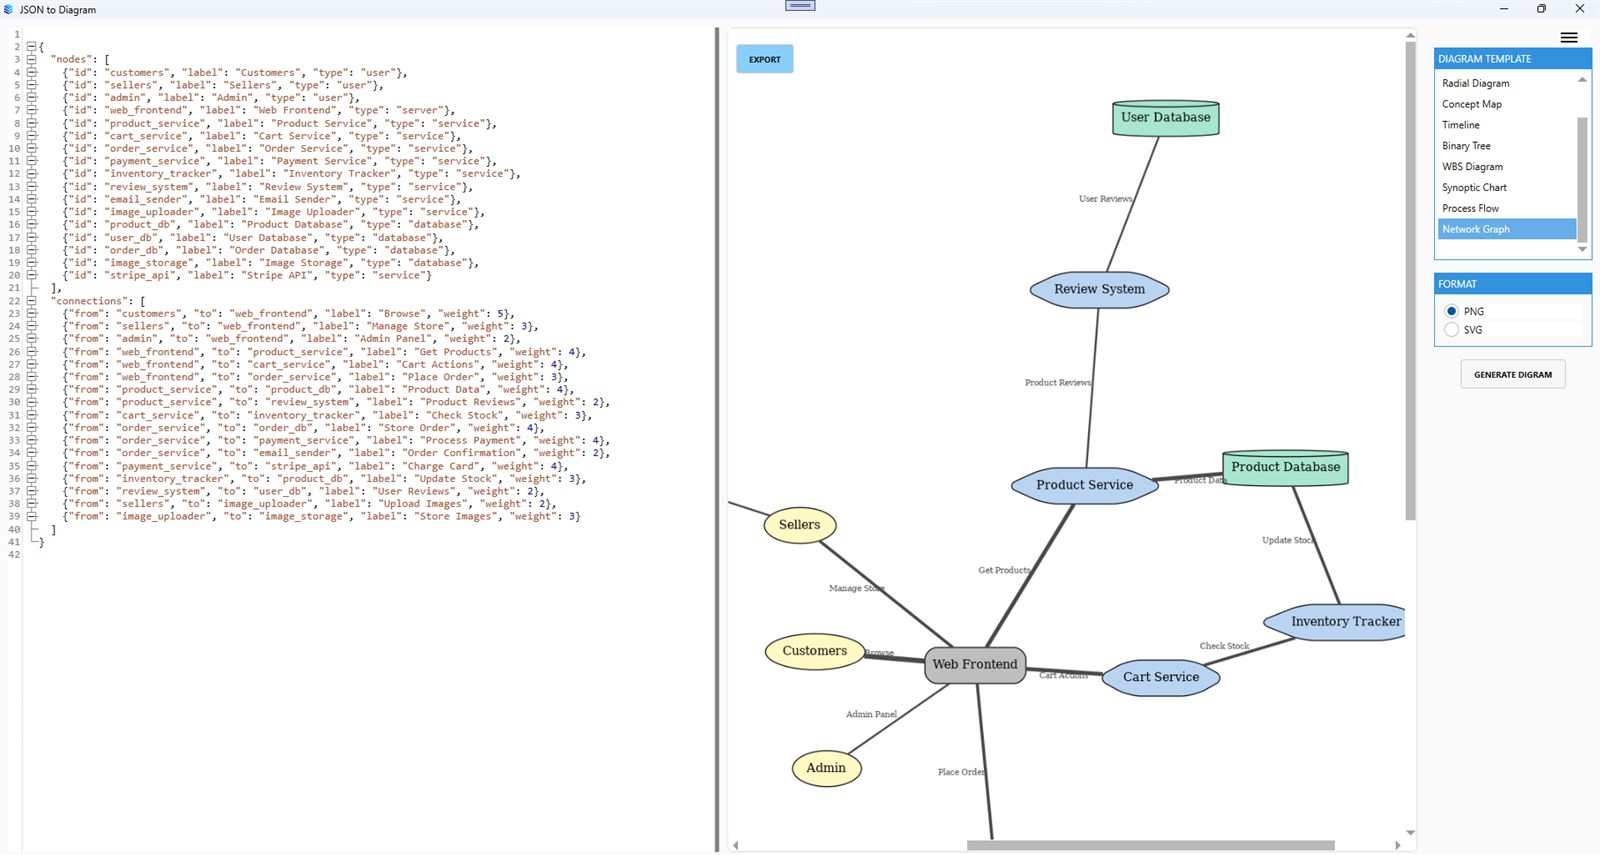Choose Concept Map template

click(1507, 104)
